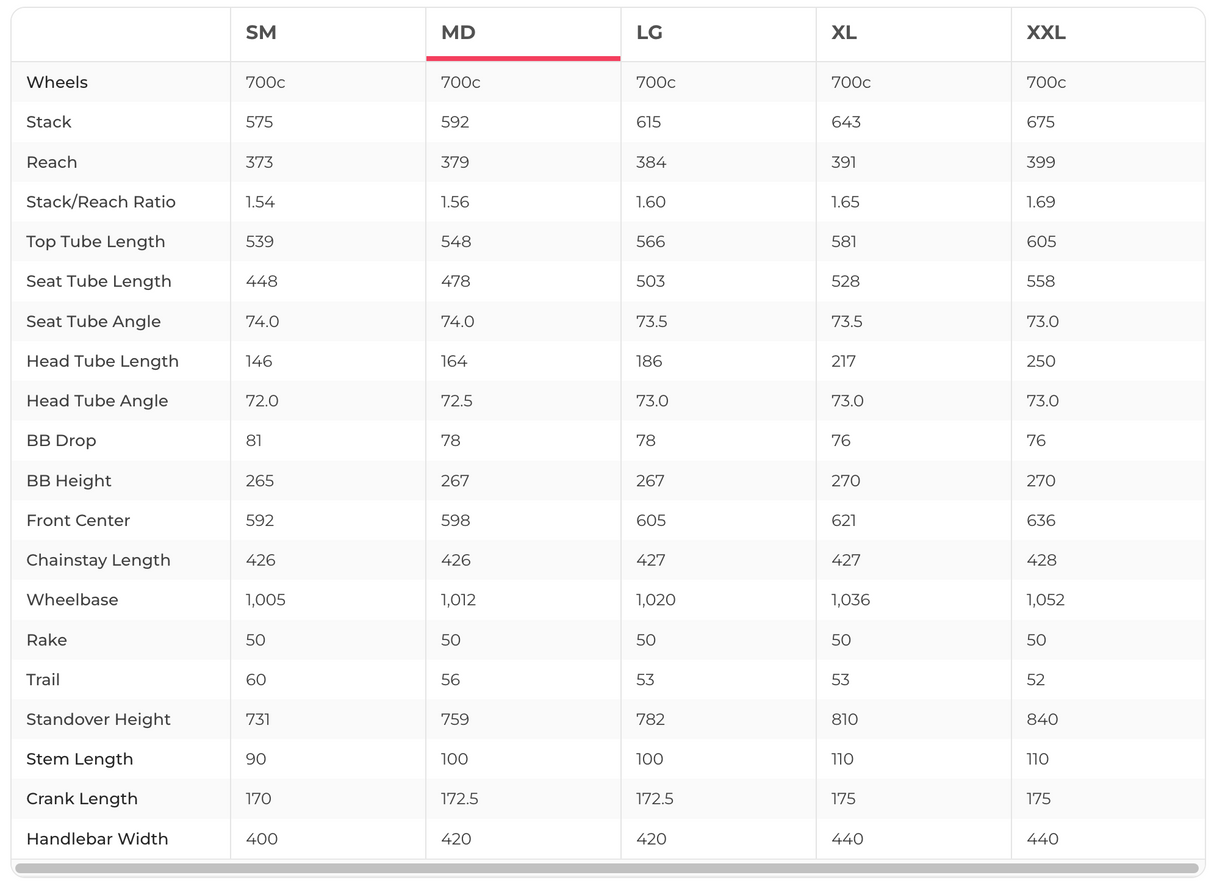Select the Wheelbase row label
Image resolution: width=1214 pixels, height=886 pixels.
(72, 600)
